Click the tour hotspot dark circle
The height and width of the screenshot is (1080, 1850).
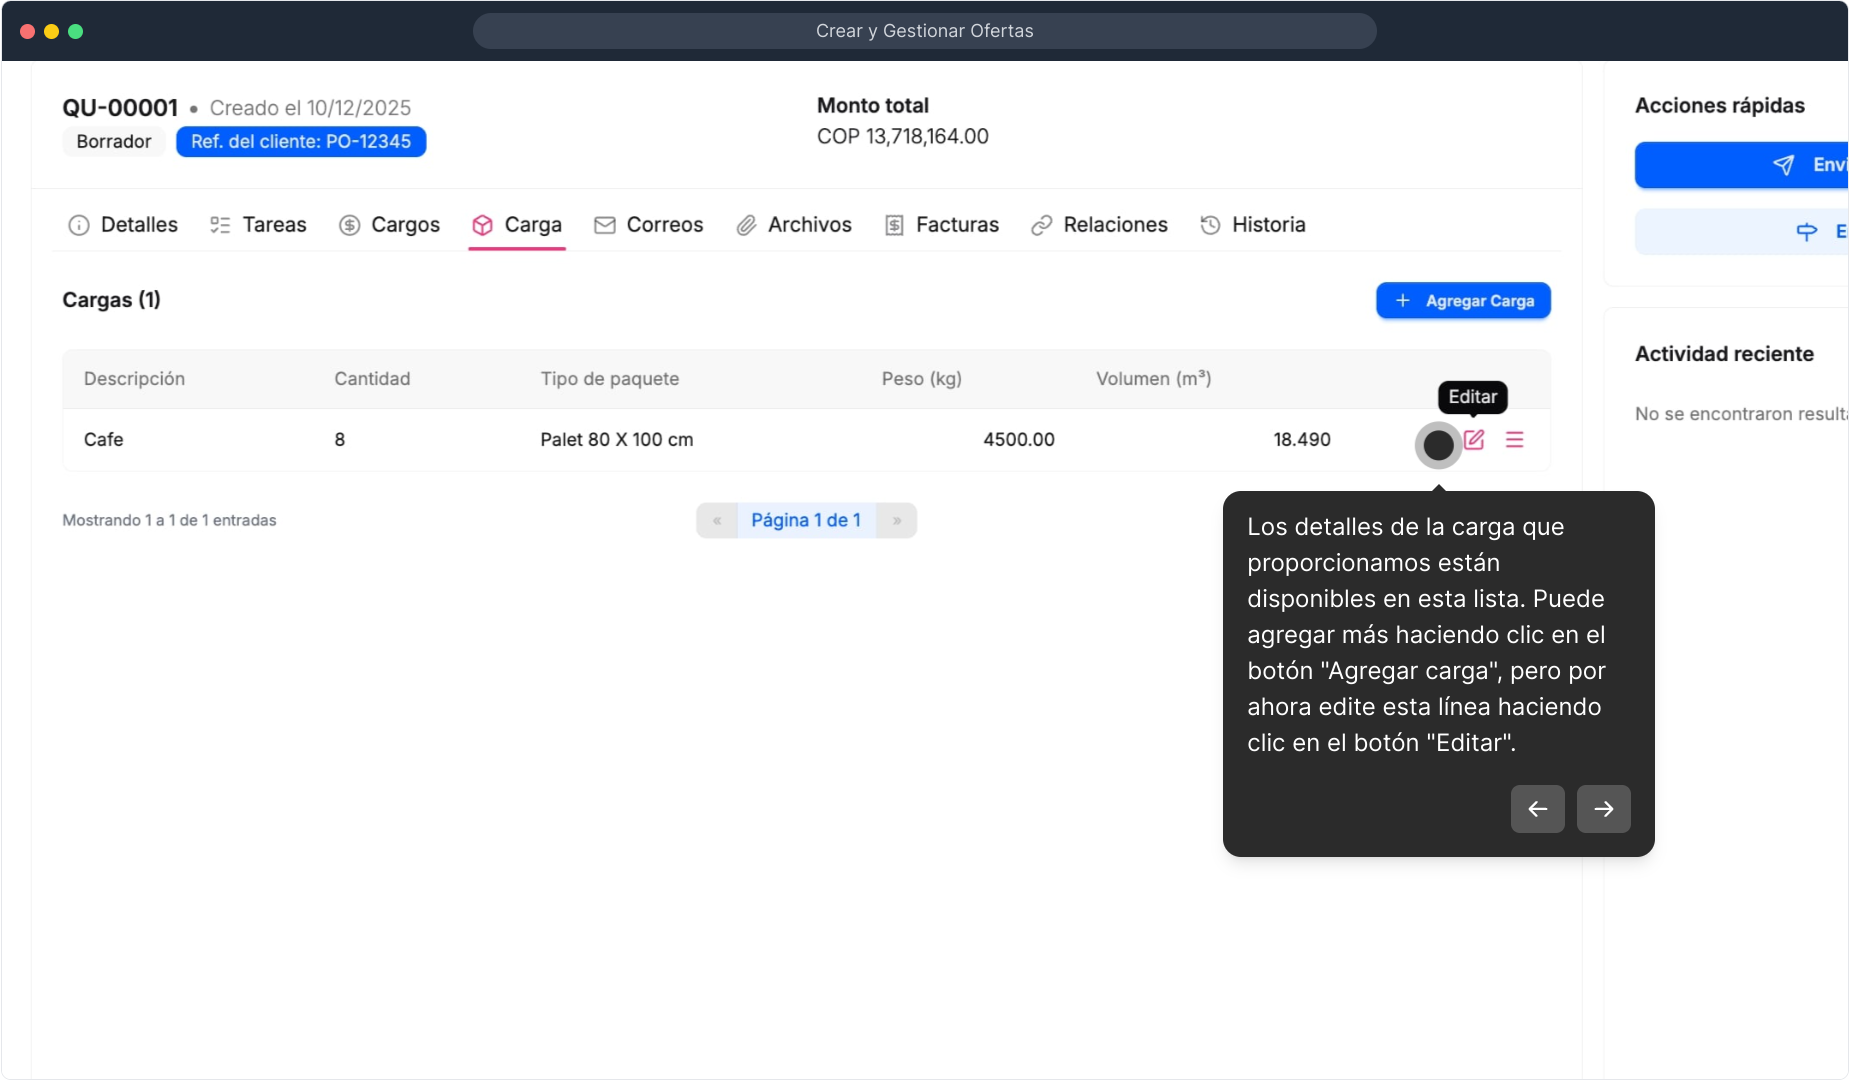click(x=1438, y=445)
